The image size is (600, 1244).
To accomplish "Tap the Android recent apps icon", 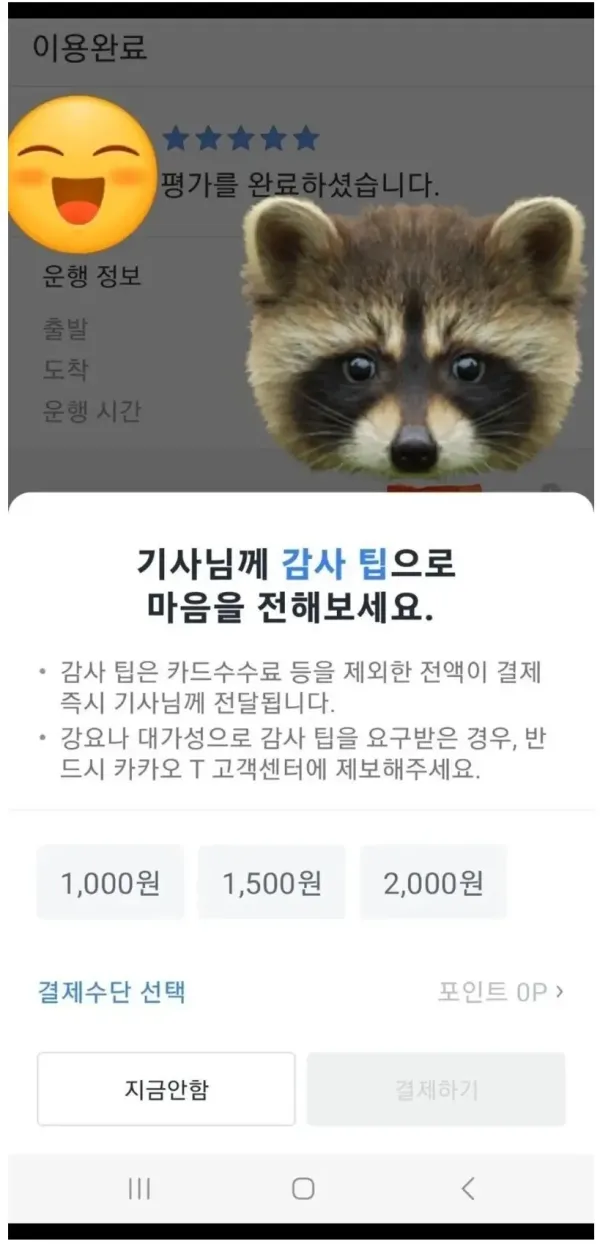I will pyautogui.click(x=140, y=1188).
